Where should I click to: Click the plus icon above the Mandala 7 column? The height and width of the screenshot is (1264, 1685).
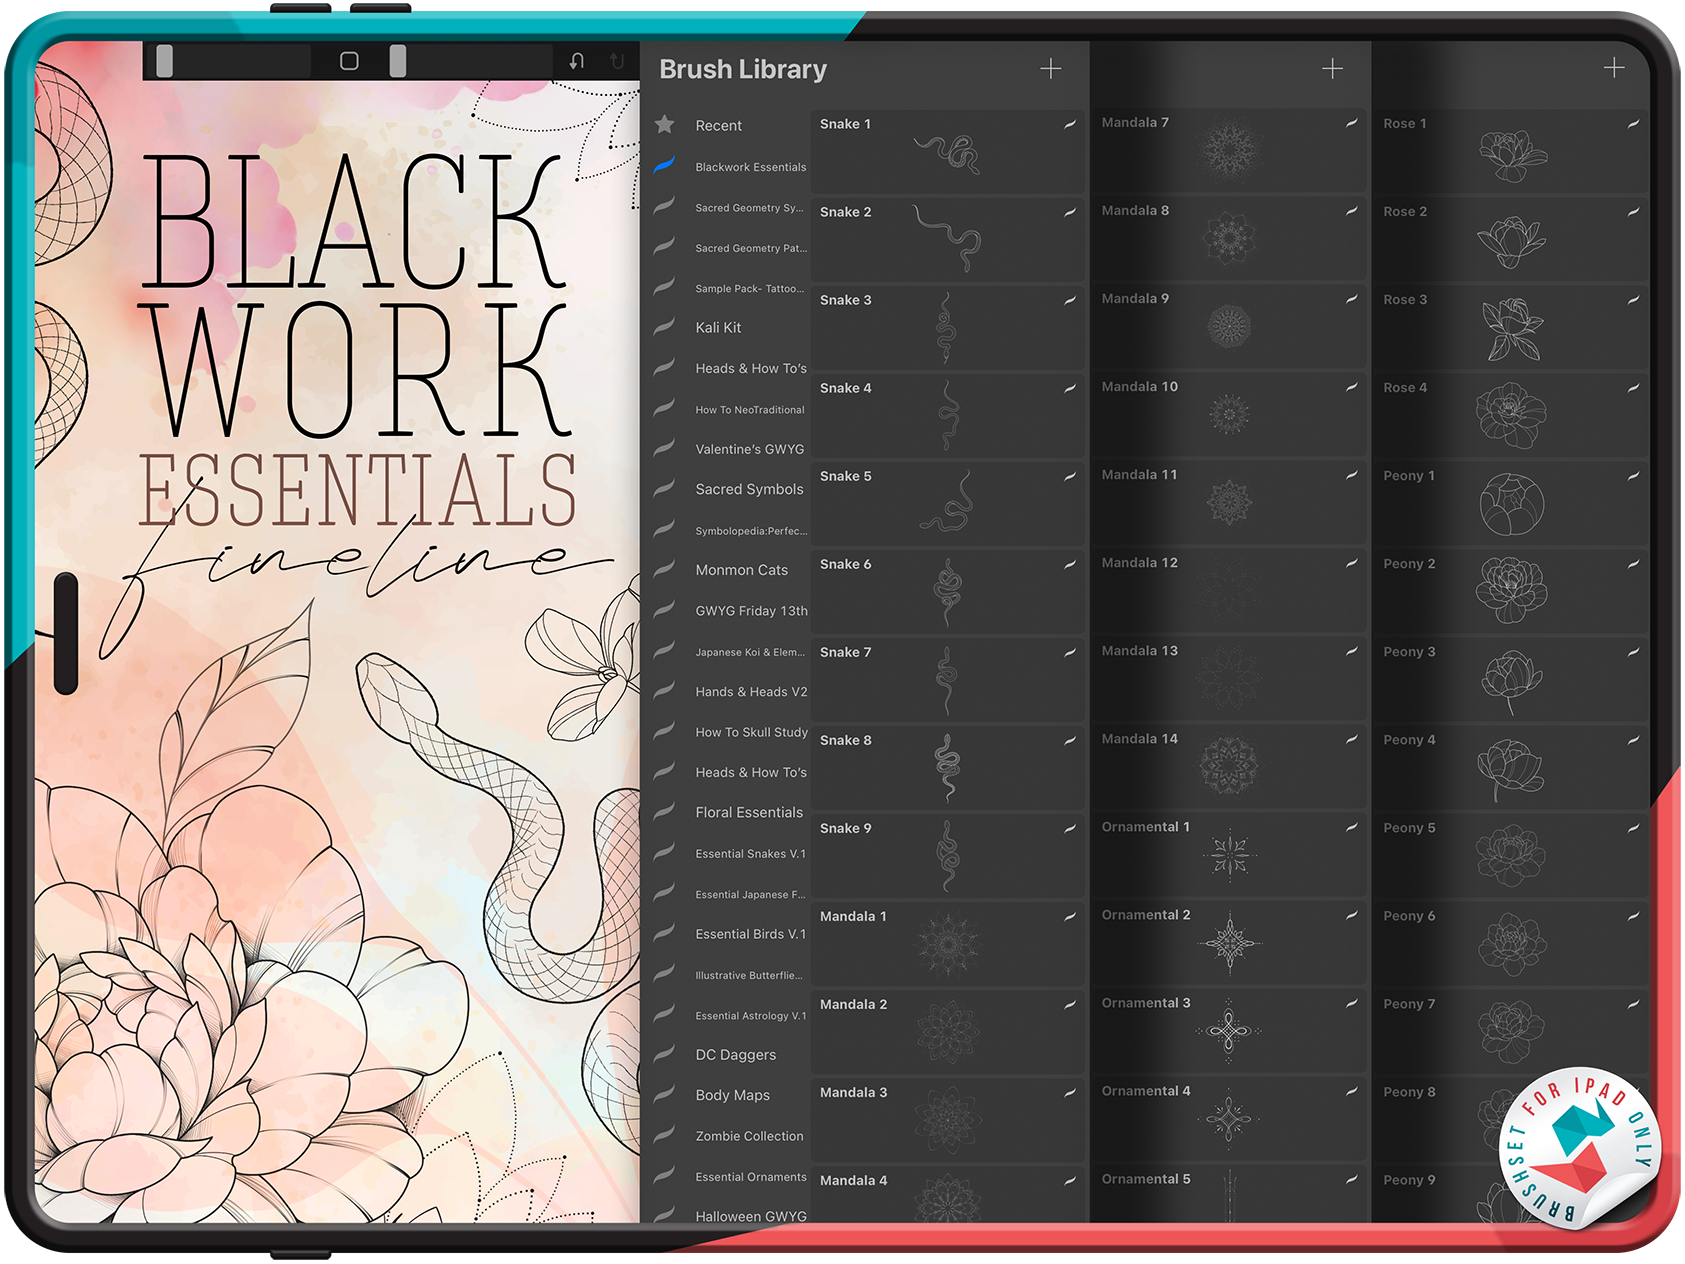click(1332, 69)
